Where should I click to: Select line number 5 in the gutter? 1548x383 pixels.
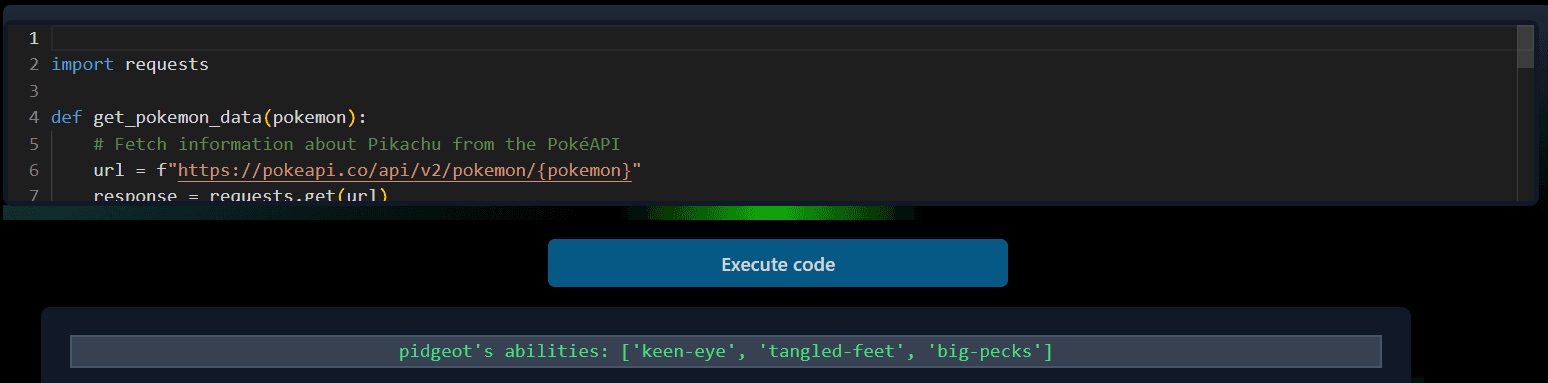click(x=34, y=144)
